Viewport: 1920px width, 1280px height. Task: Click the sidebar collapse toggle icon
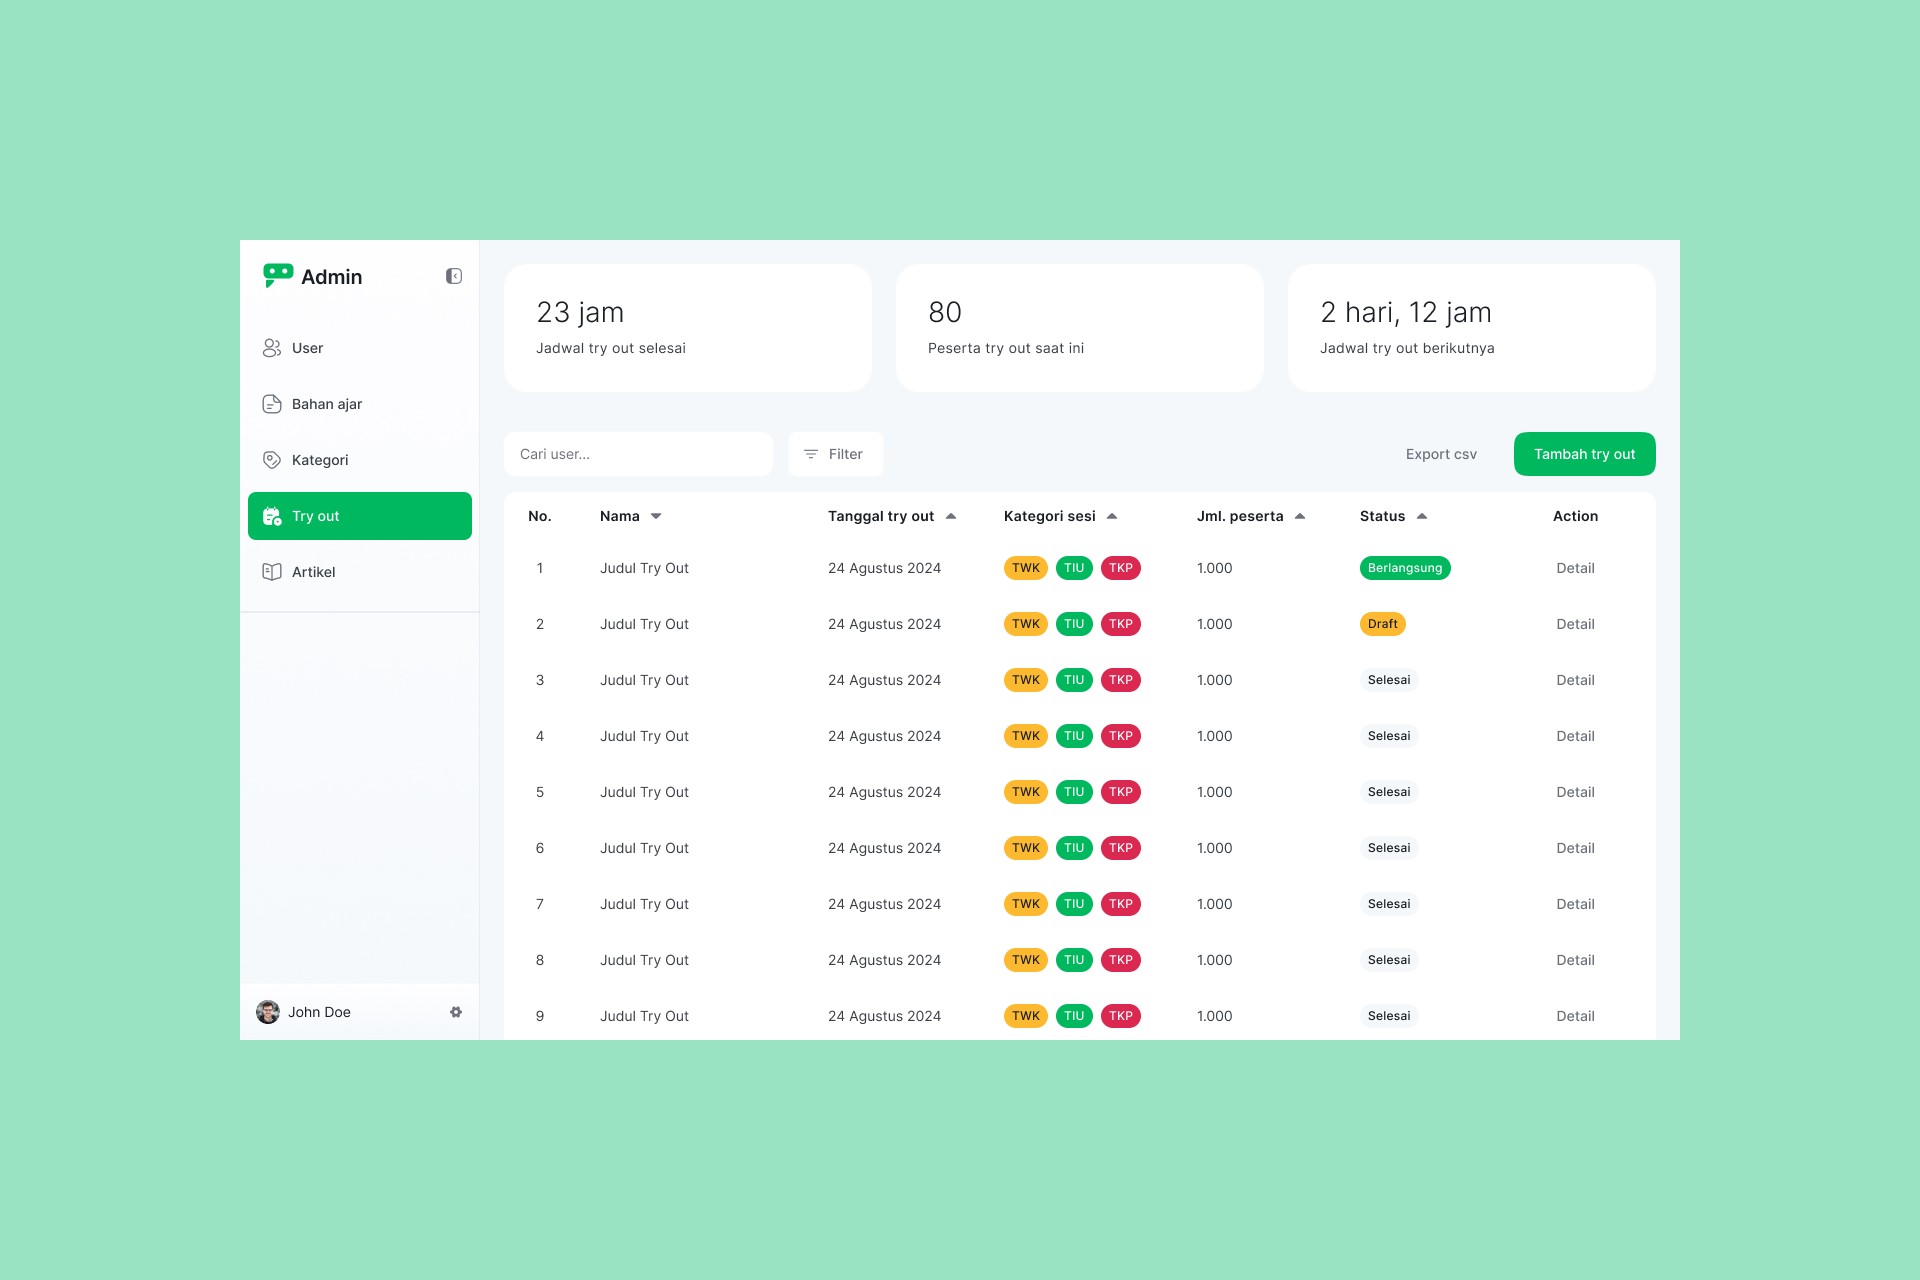pos(454,276)
